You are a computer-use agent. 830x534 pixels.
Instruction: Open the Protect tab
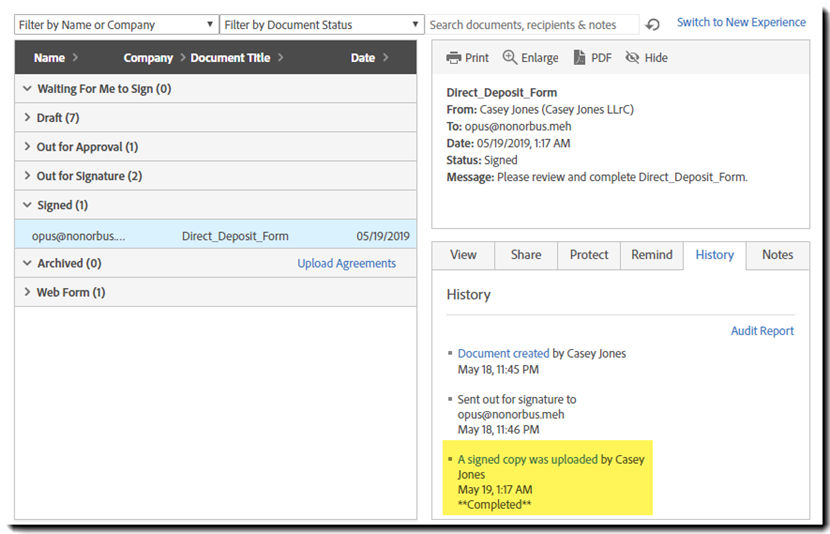(589, 255)
